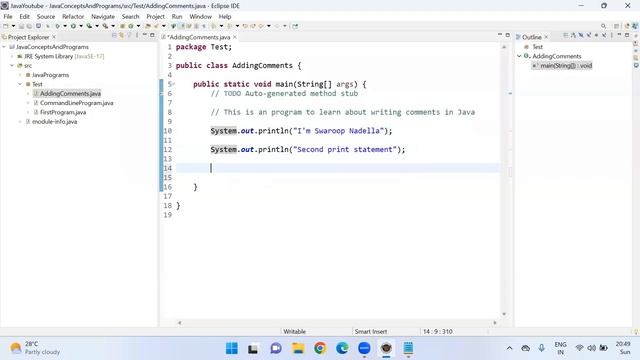The height and width of the screenshot is (360, 640).
Task: Toggle Hide Fields in the Outline toolbar
Action: pos(581,36)
